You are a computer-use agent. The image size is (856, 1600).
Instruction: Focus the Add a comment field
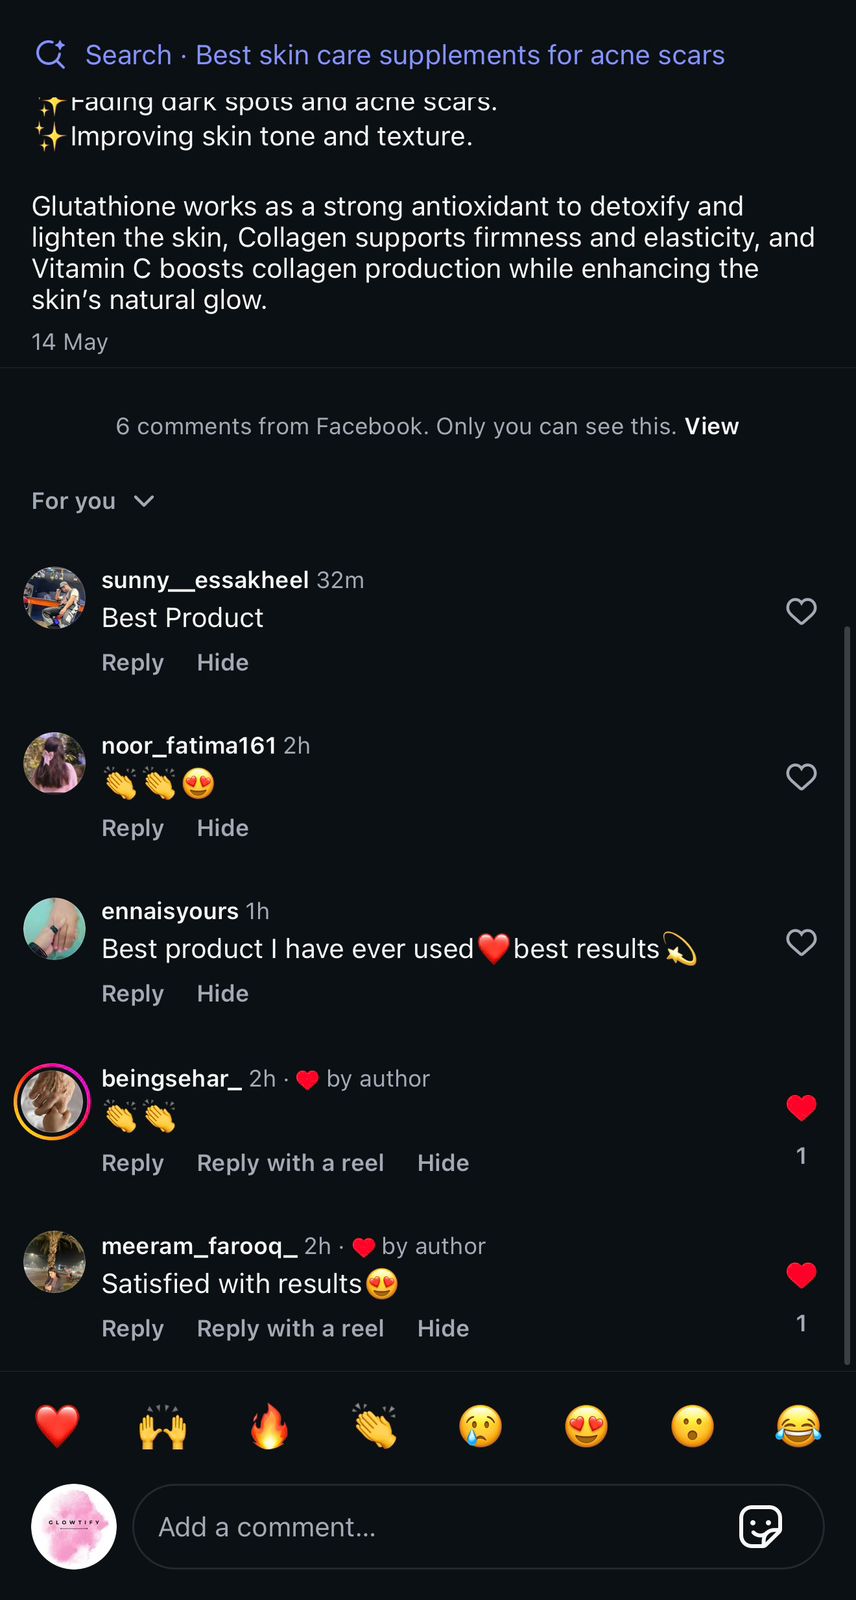tap(430, 1527)
